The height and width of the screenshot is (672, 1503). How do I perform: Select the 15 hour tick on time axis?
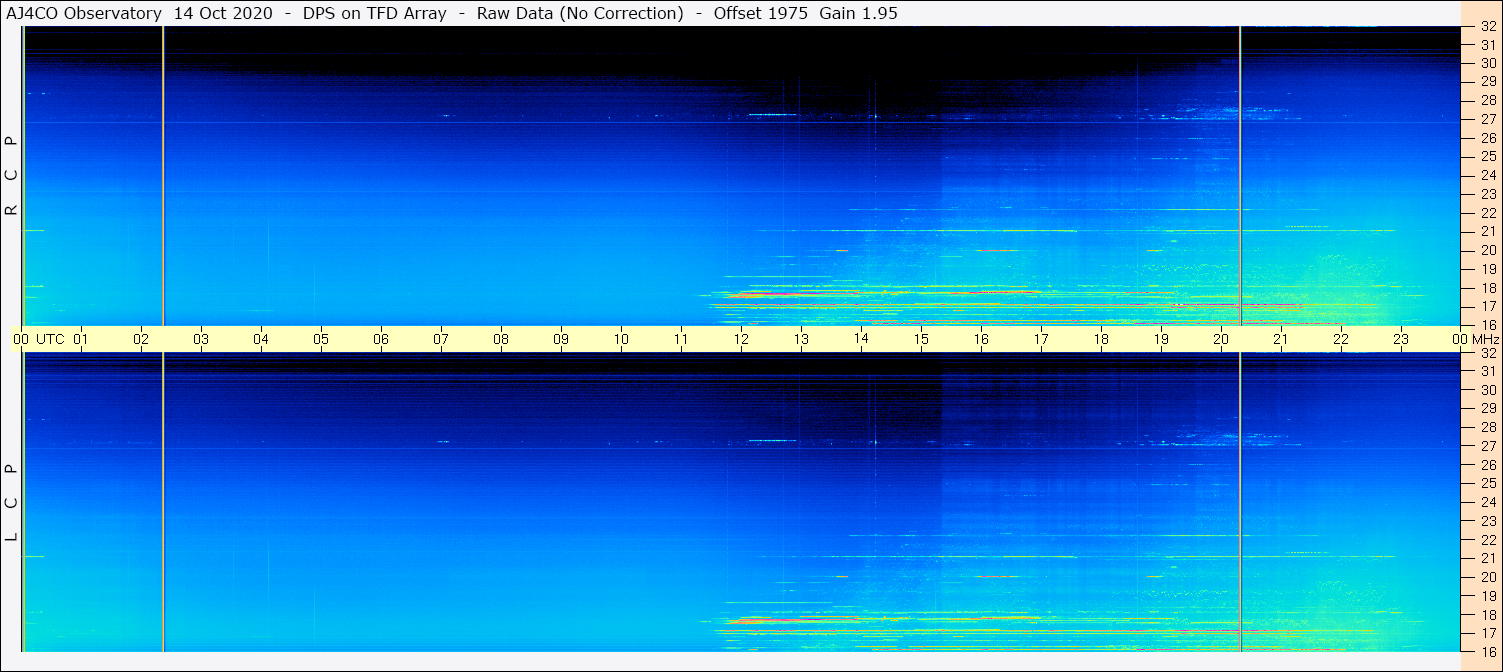921,339
